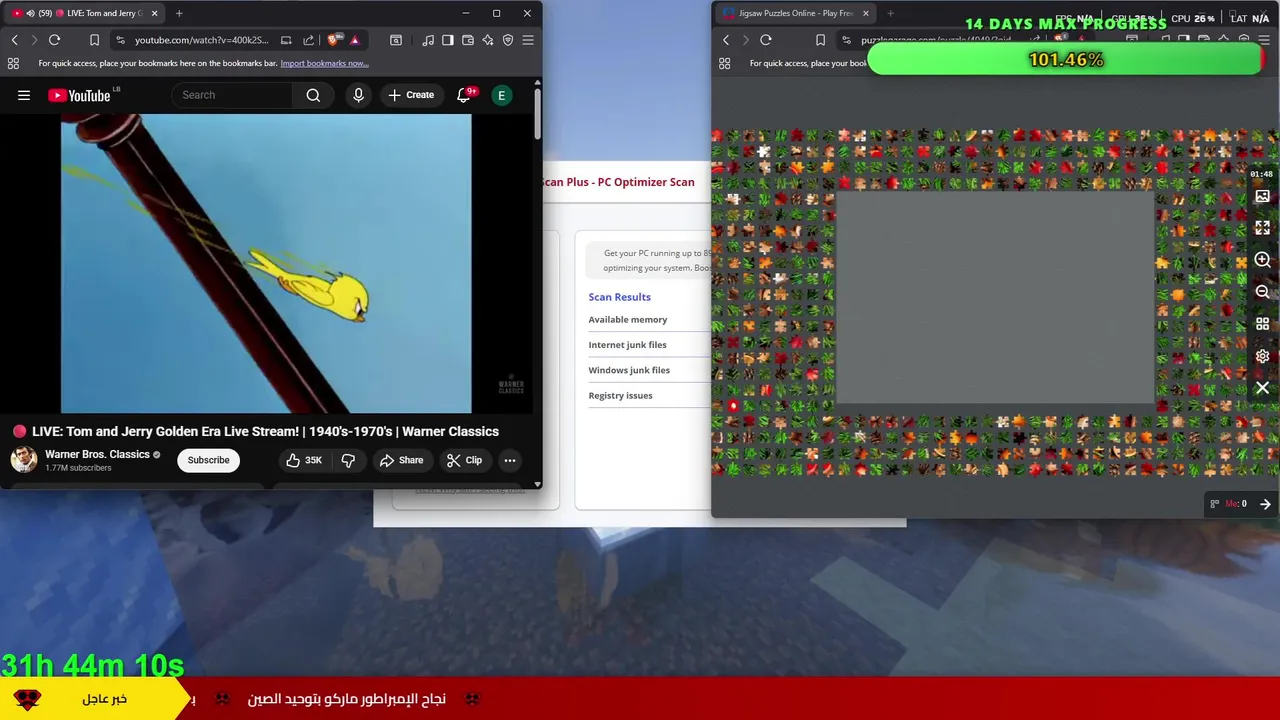The height and width of the screenshot is (720, 1280).
Task: Close the LIVE Tom and Jerry tab
Action: pos(154,13)
